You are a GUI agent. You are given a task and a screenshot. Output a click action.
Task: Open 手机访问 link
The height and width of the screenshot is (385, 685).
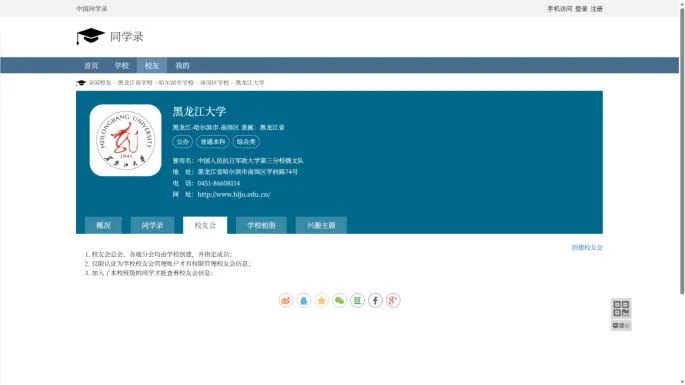(x=560, y=9)
